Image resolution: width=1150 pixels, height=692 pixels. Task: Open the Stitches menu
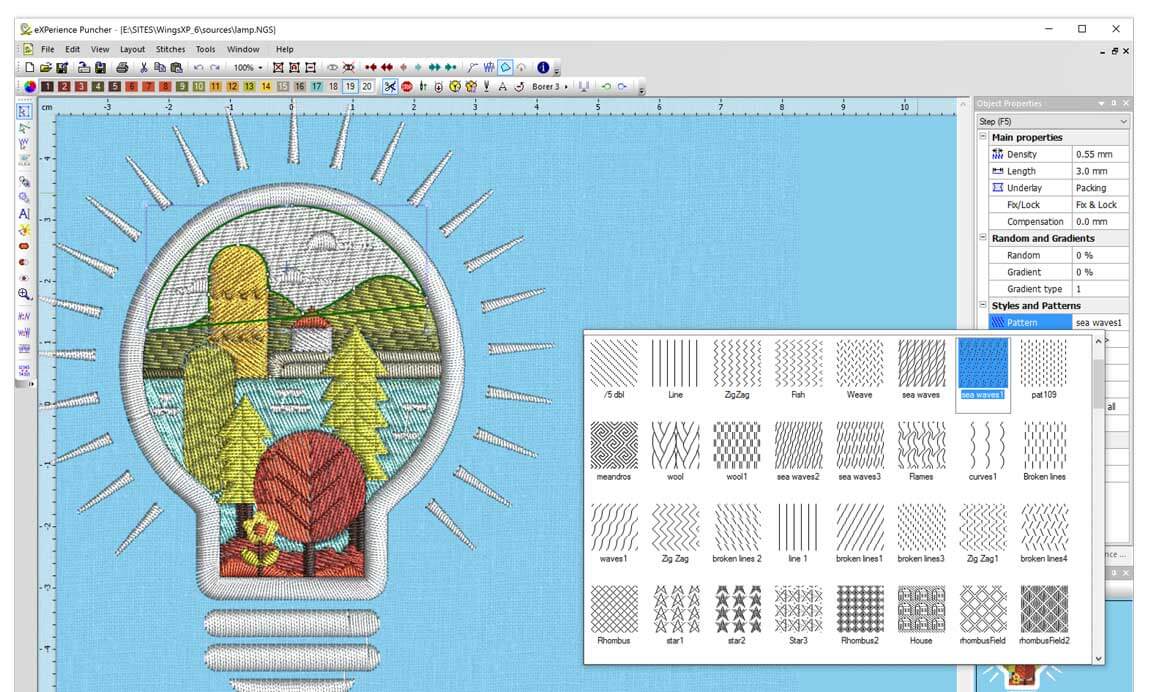(x=170, y=48)
